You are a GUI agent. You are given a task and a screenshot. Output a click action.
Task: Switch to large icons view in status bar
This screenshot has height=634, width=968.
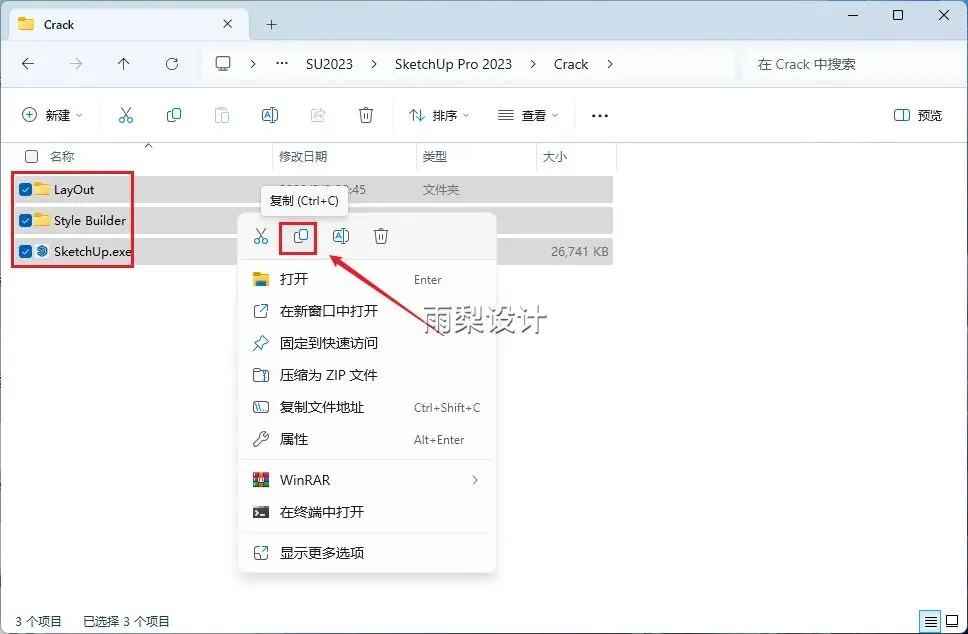953,621
